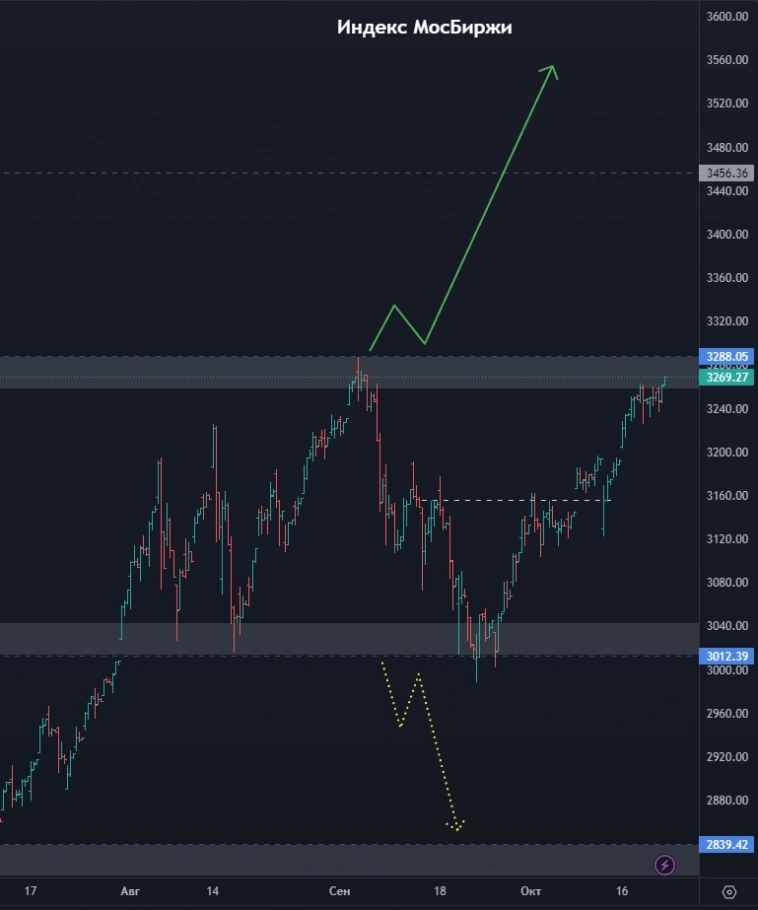Select the white dashed horizontal line near 3160
Screen dimensions: 758x910
(x=515, y=500)
